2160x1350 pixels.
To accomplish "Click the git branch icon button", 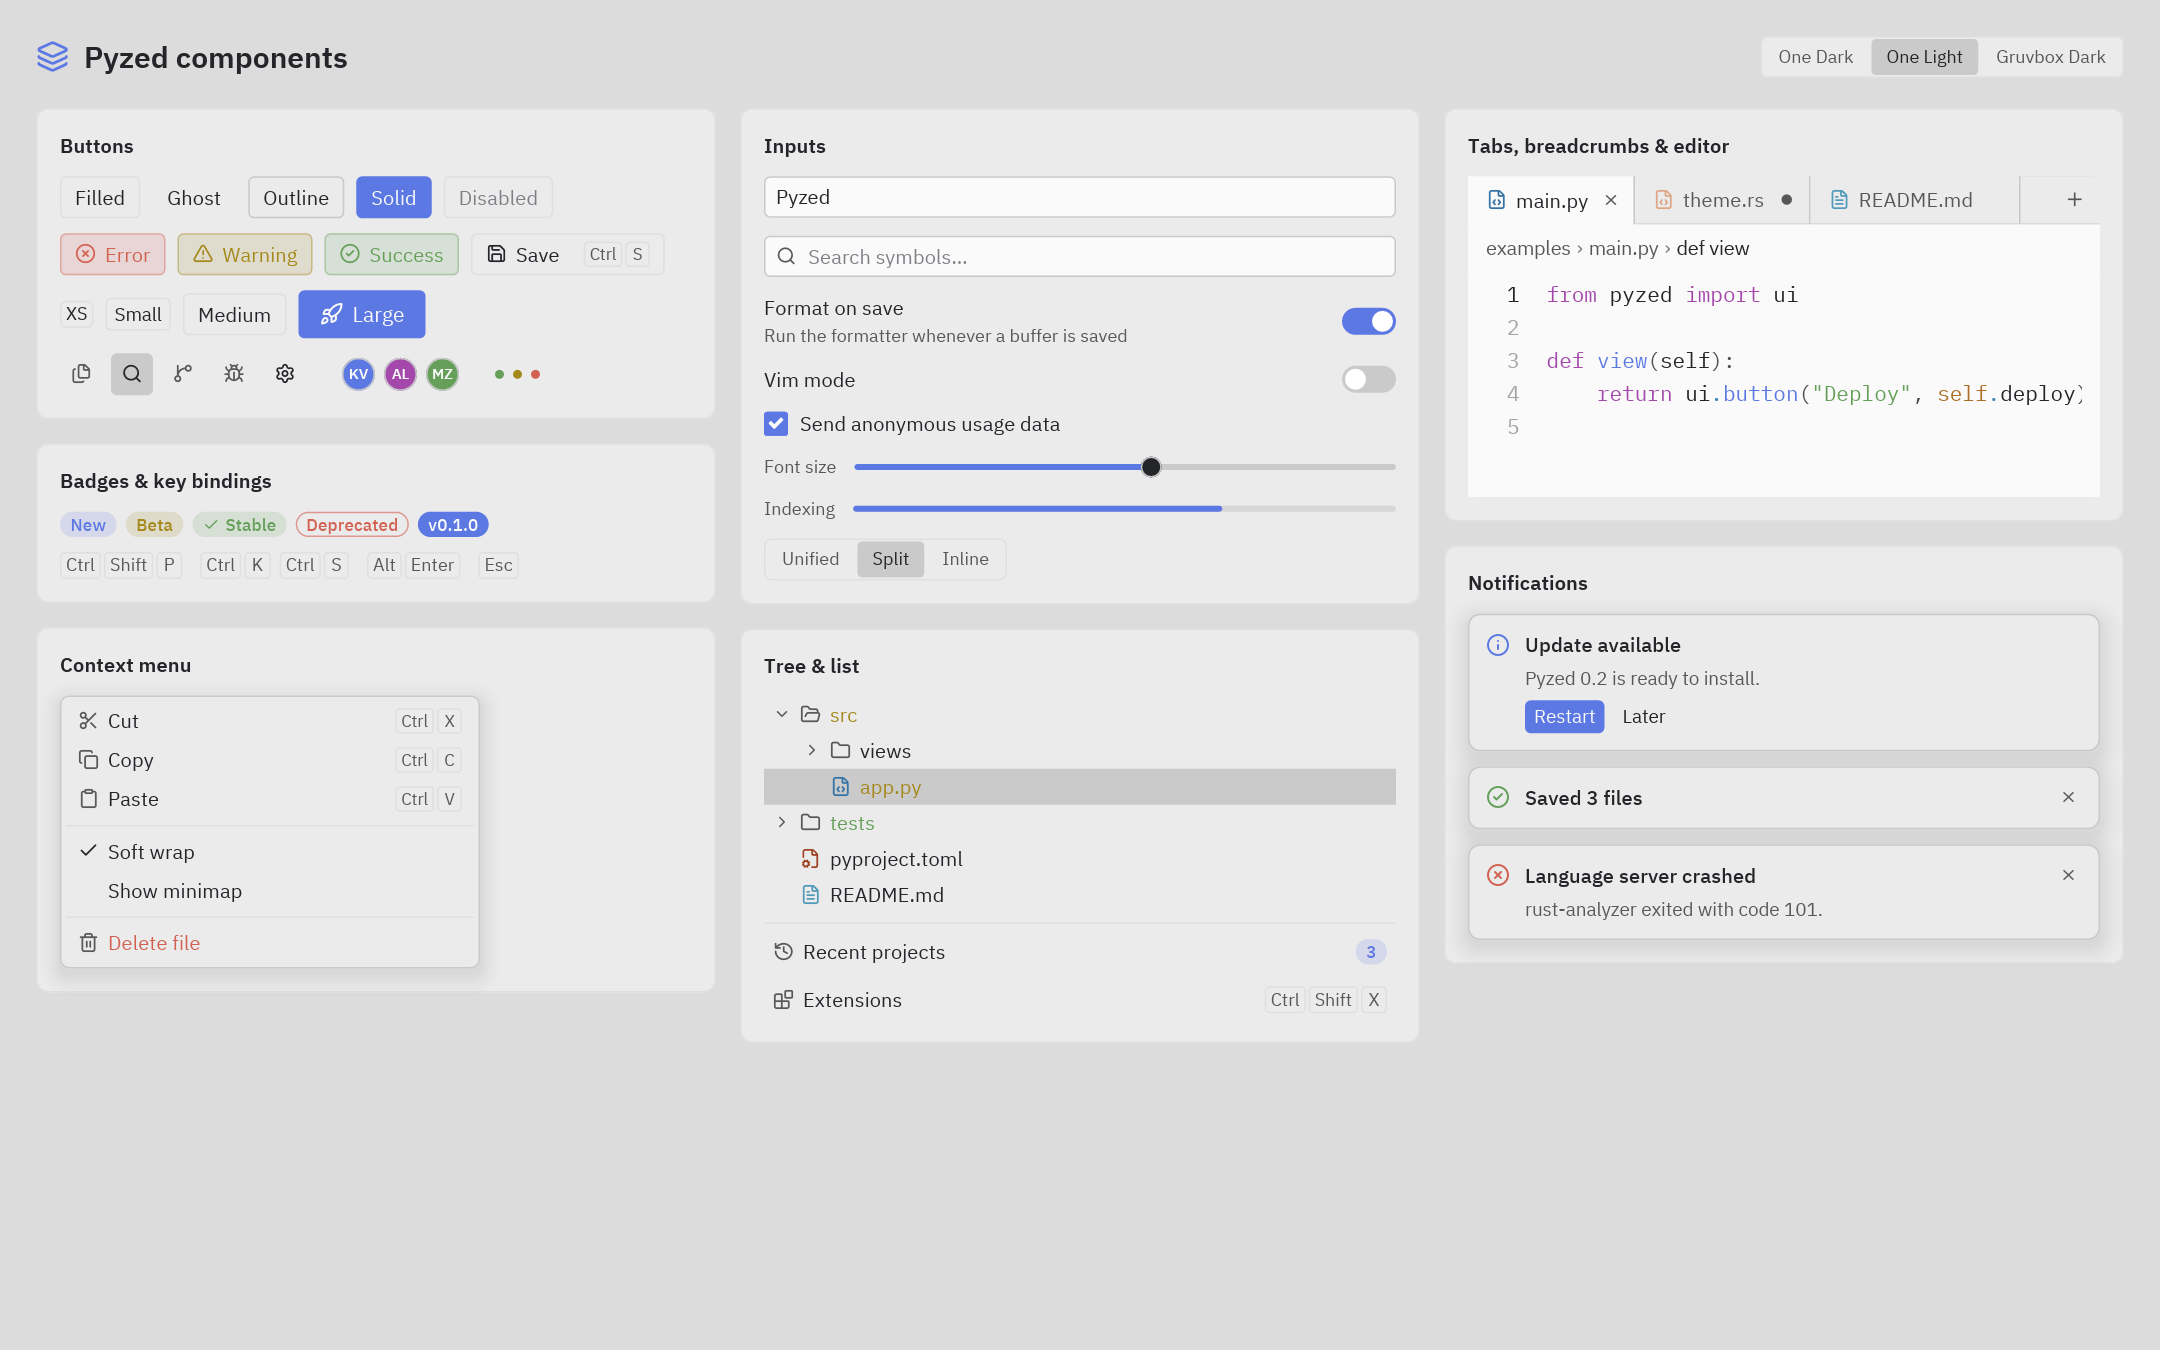I will coord(183,374).
